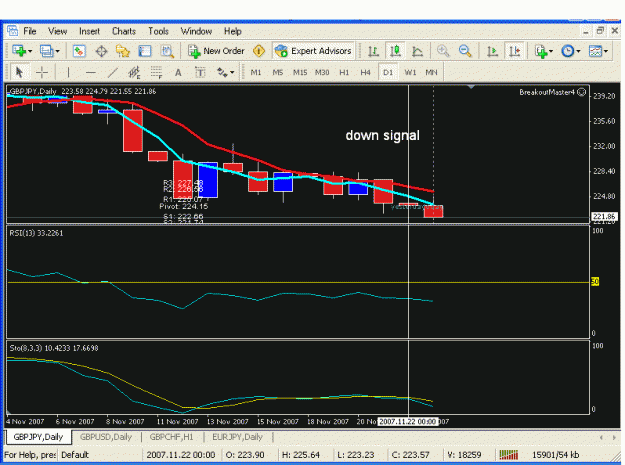Open the New Chart dropdown arrow
625x465 pixels.
coord(30,51)
